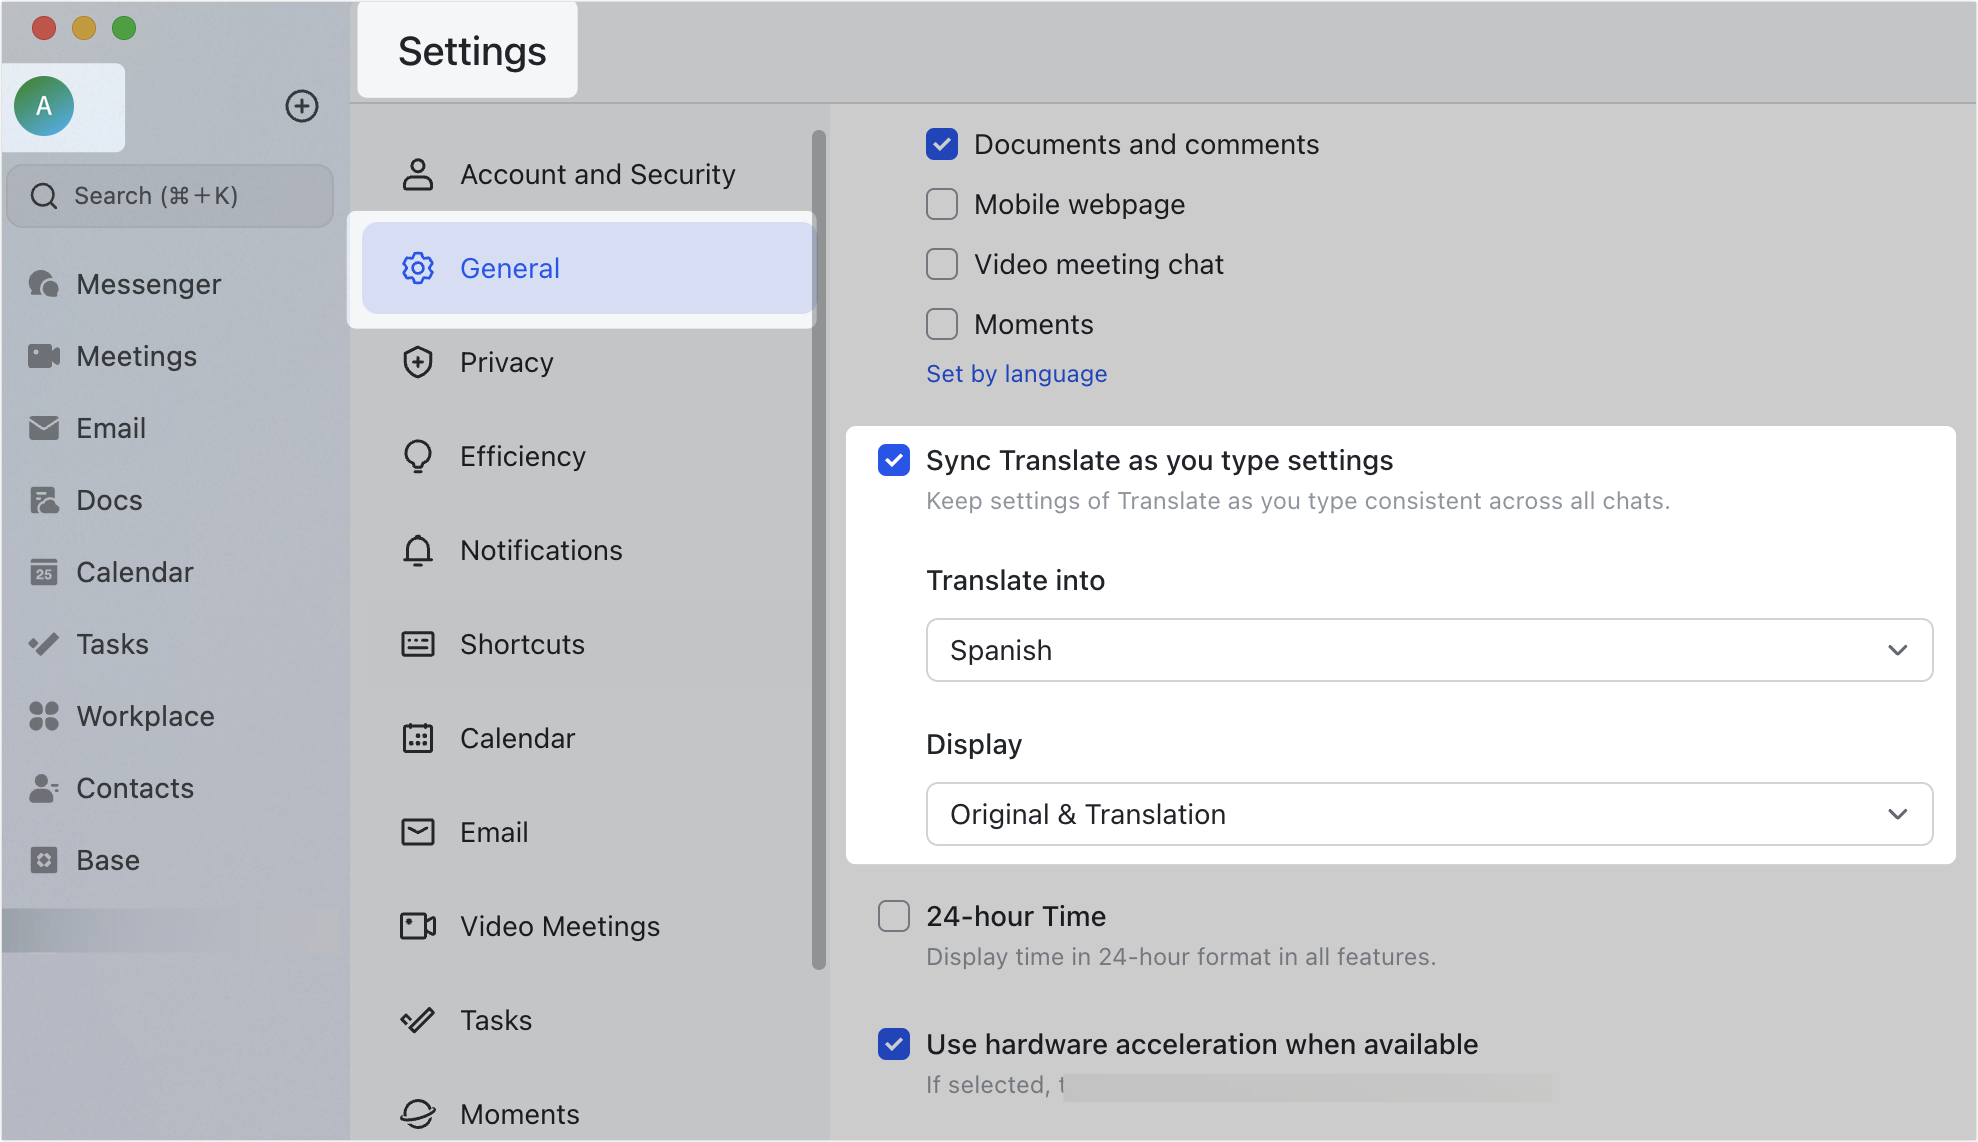Viewport: 1978px width, 1142px height.
Task: Open Shortcuts settings
Action: coord(587,644)
